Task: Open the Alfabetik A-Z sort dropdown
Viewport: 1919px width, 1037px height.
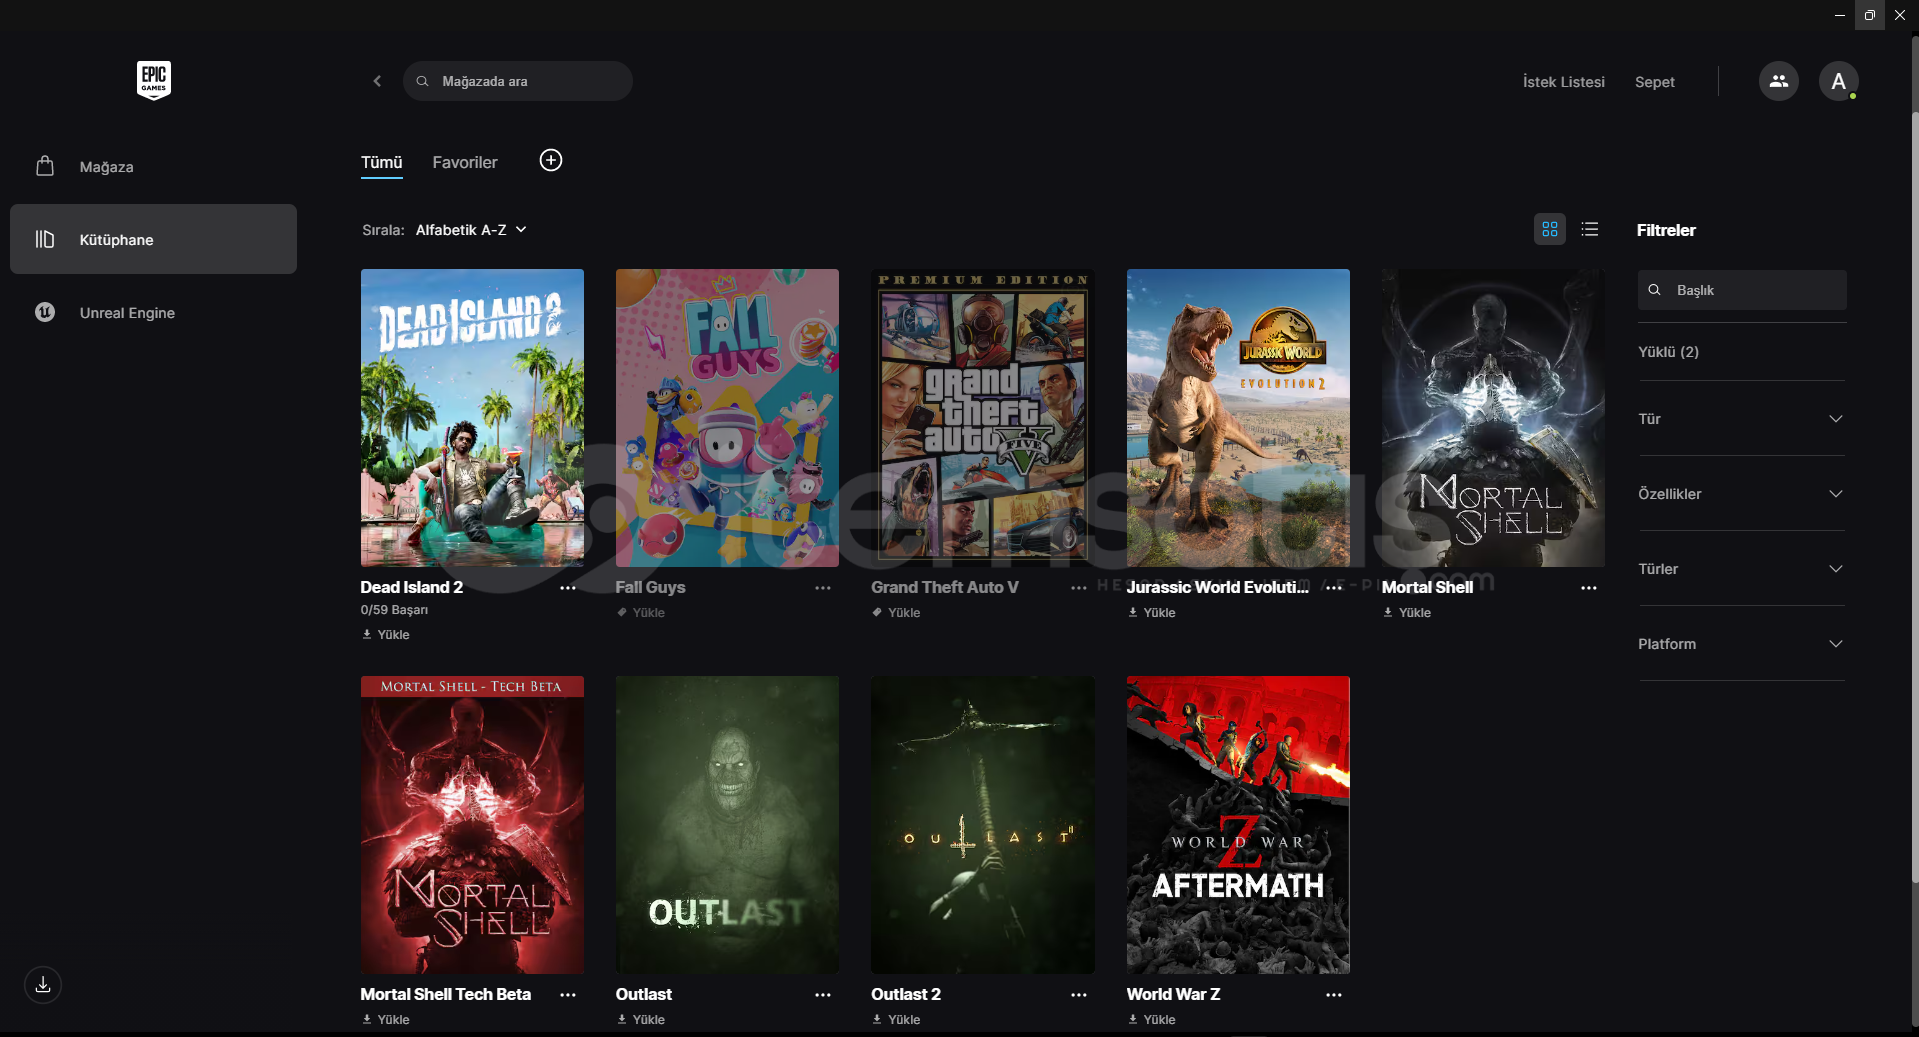Action: coord(471,230)
